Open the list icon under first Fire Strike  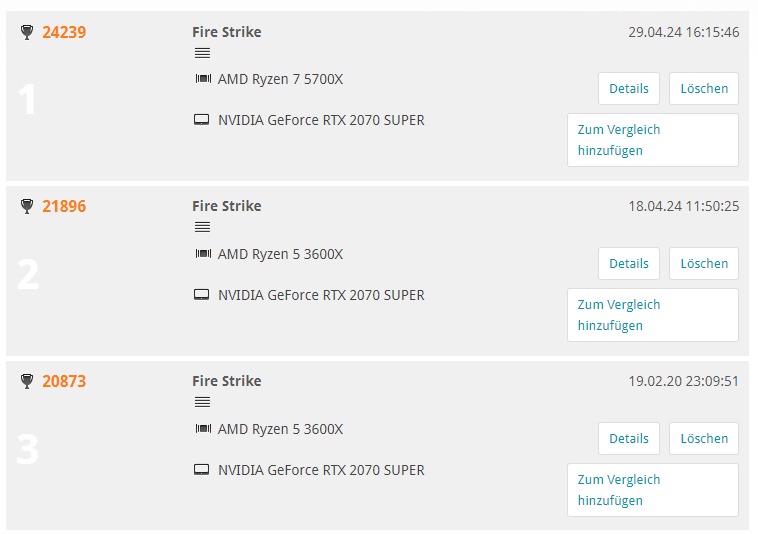click(202, 53)
